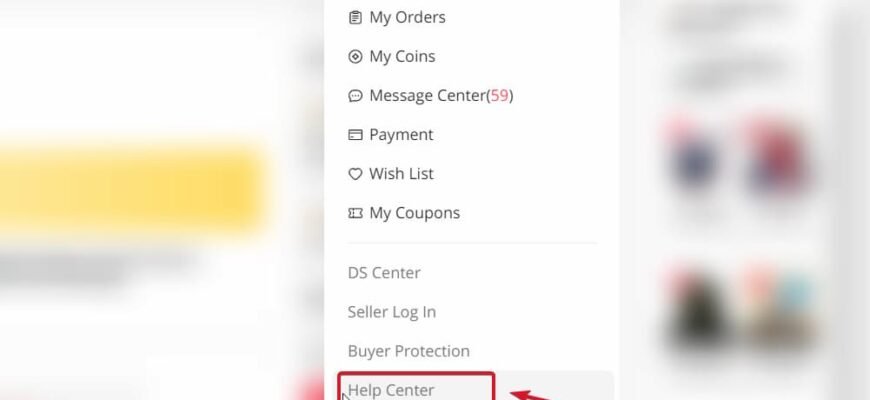The width and height of the screenshot is (870, 400).
Task: Click the credit card icon beside Payment
Action: pos(355,135)
